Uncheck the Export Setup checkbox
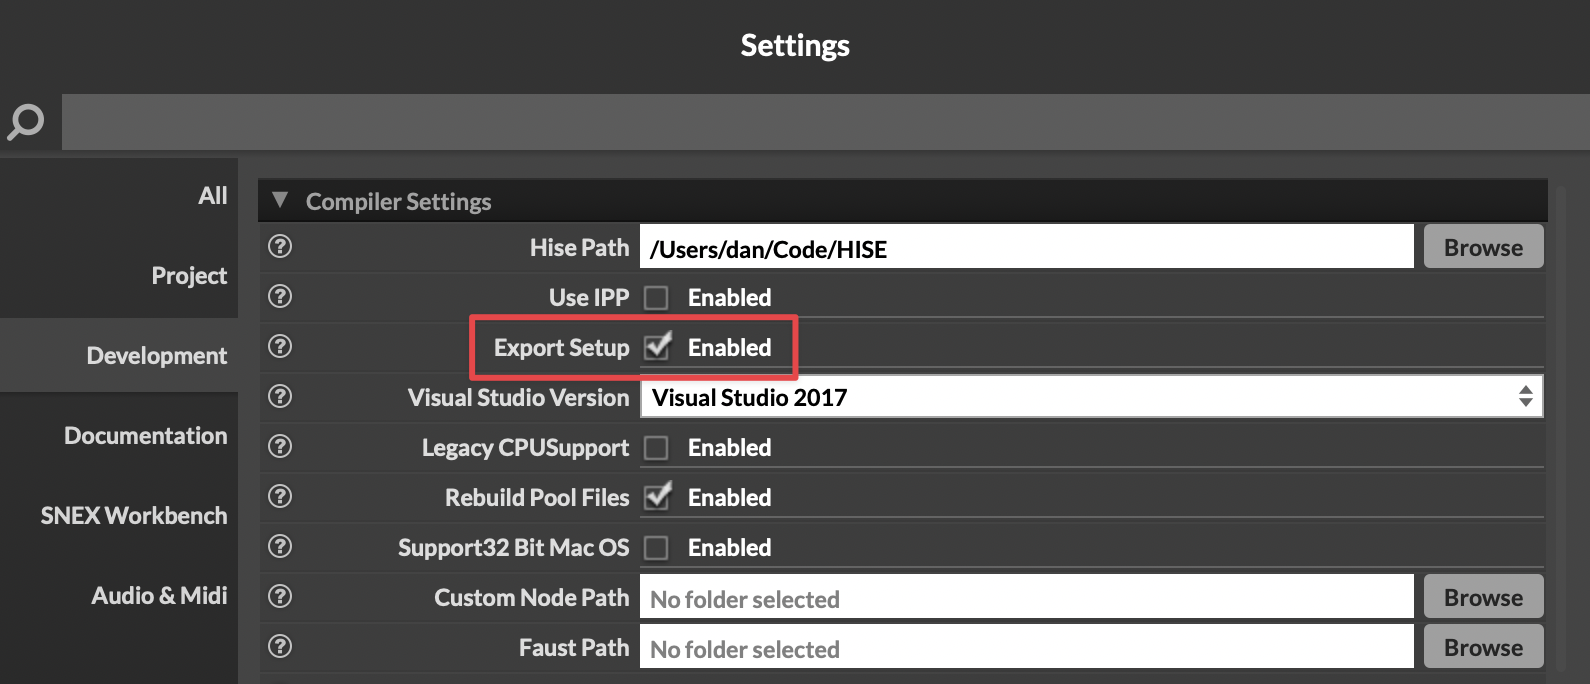Viewport: 1590px width, 684px height. pyautogui.click(x=656, y=347)
